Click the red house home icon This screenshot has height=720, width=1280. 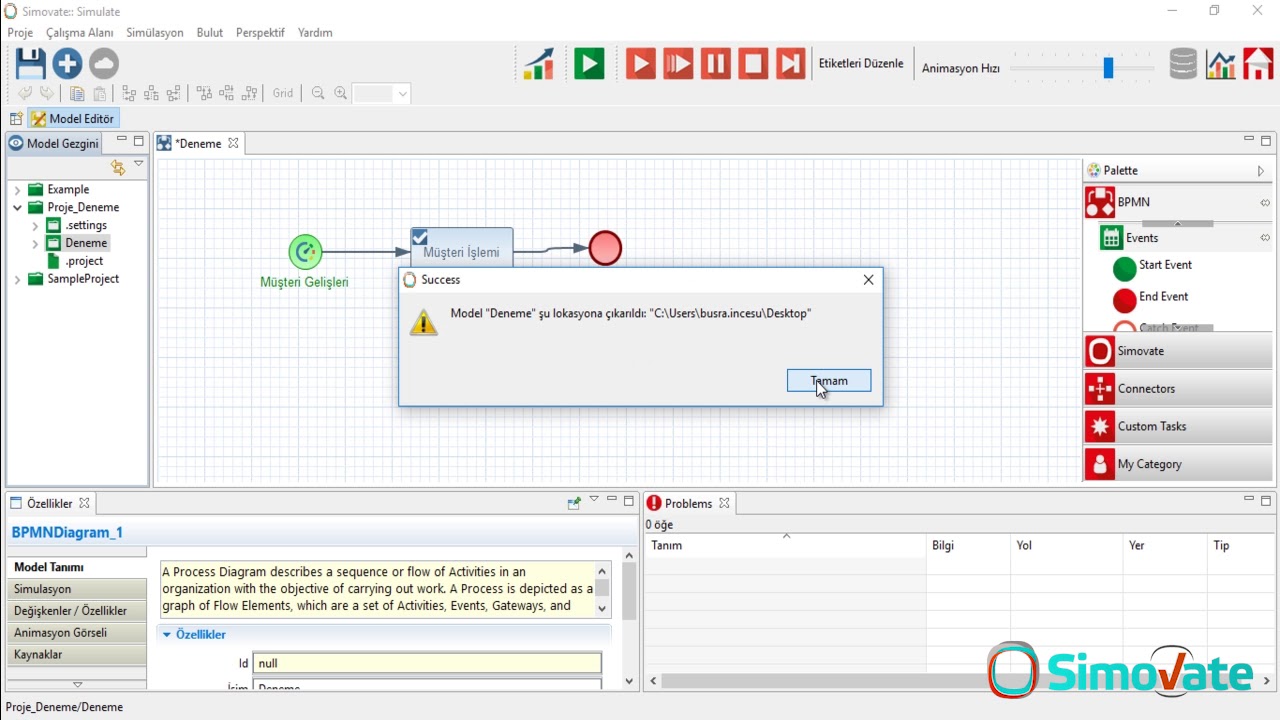coord(1258,64)
